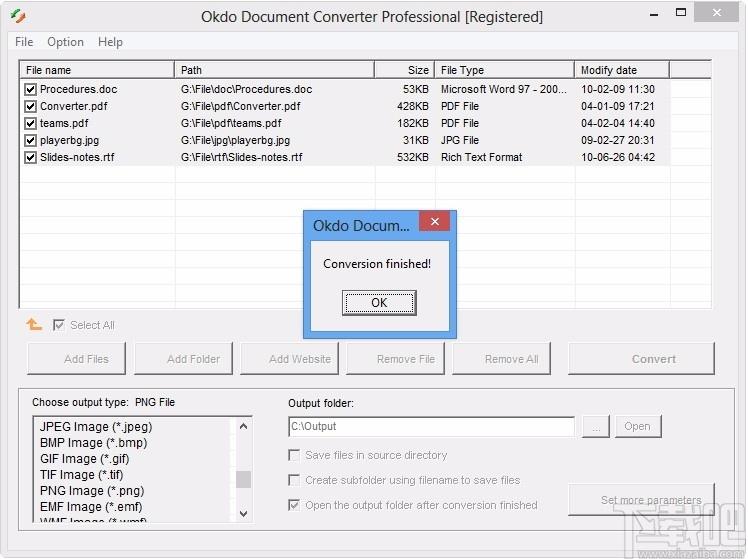
Task: Select the teams.pdf file name
Action: tap(64, 124)
